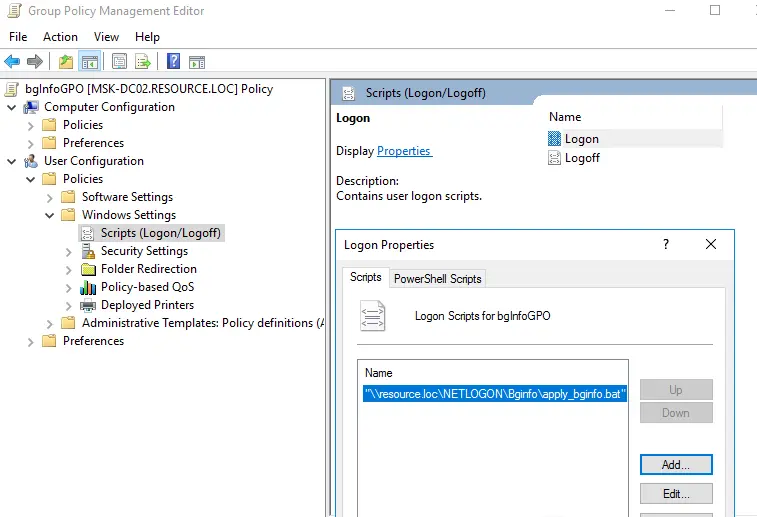
Task: Expand Policies under Computer Configuration
Action: click(x=30, y=126)
